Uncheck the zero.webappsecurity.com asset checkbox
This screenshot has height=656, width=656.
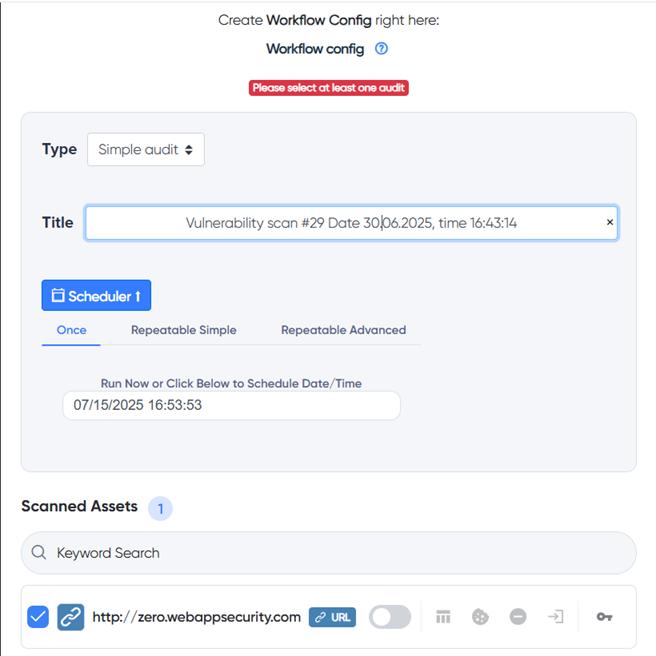pos(38,617)
